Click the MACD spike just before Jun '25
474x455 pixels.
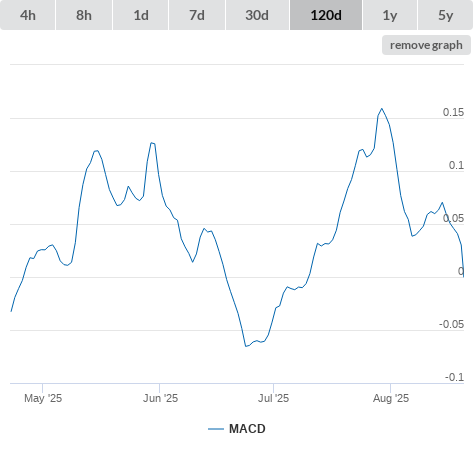152,143
